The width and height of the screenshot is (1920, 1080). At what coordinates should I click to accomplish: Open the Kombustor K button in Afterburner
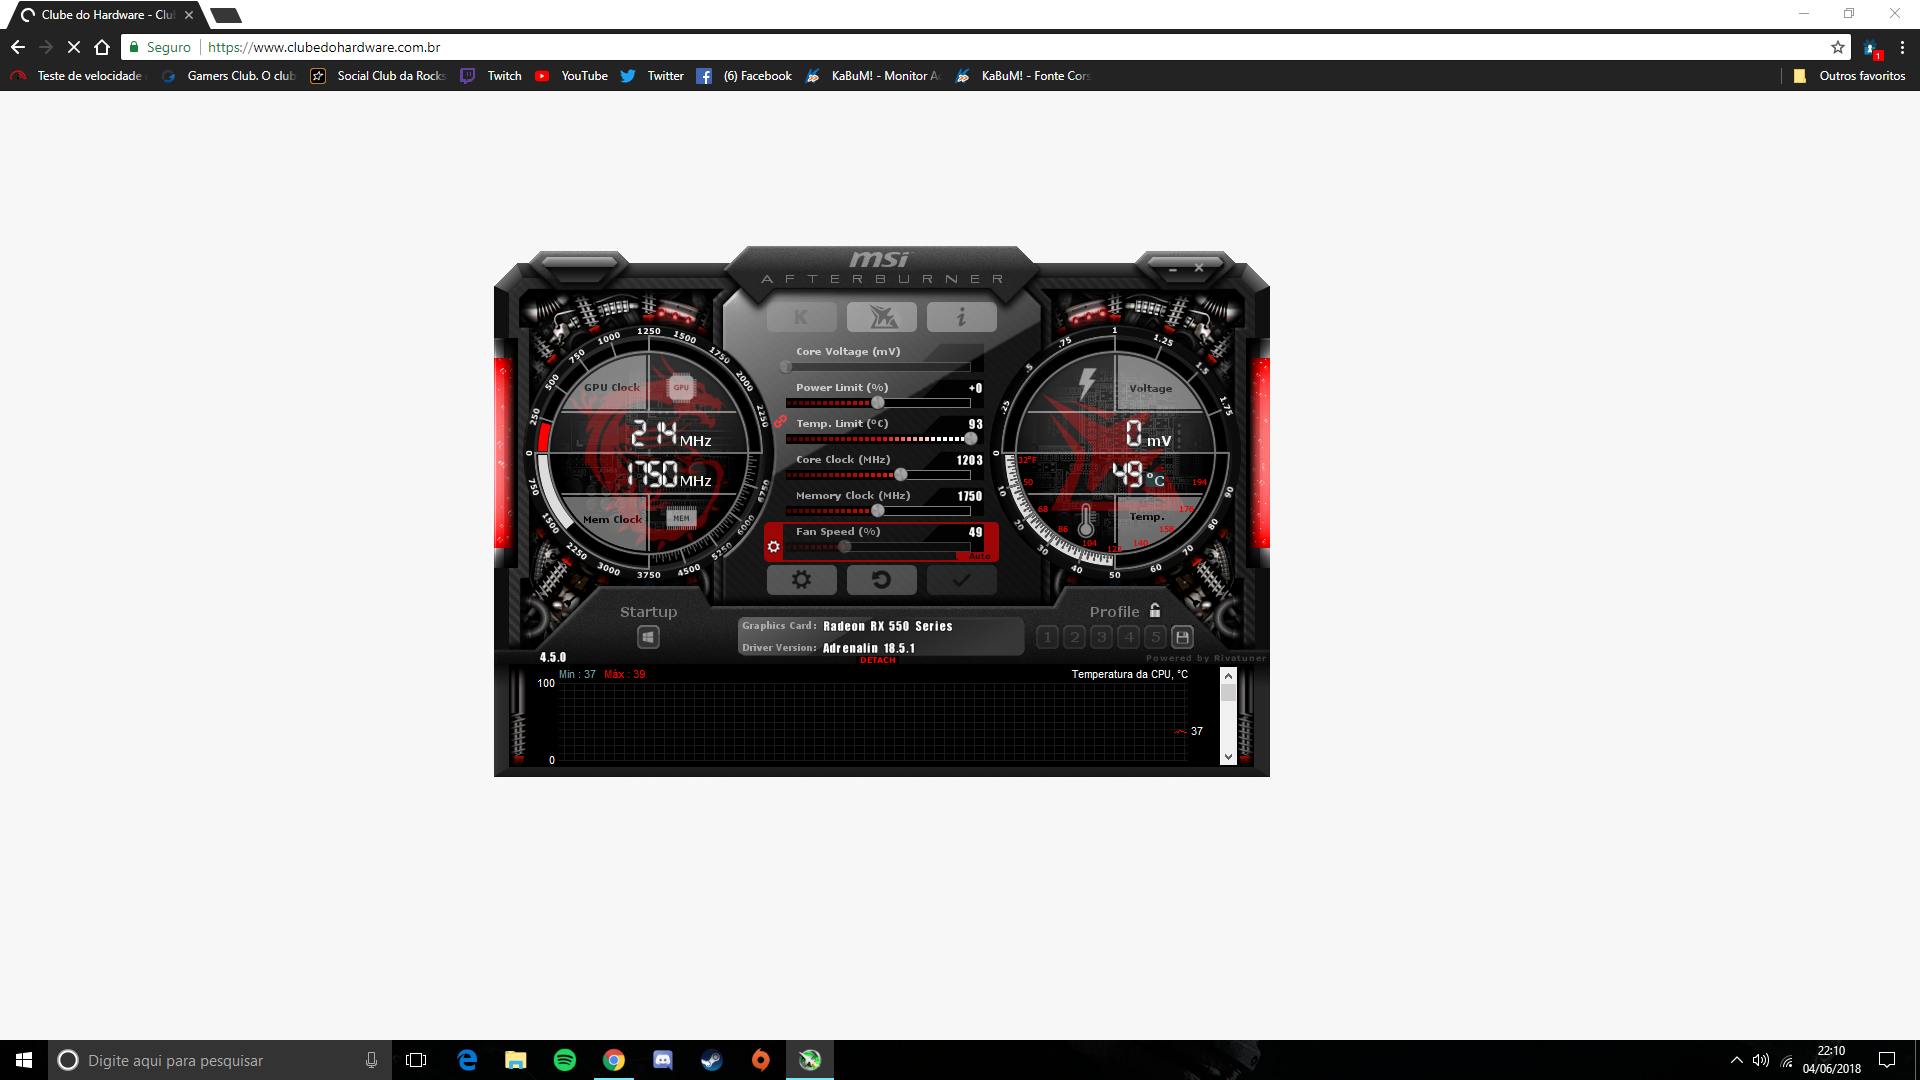point(801,317)
